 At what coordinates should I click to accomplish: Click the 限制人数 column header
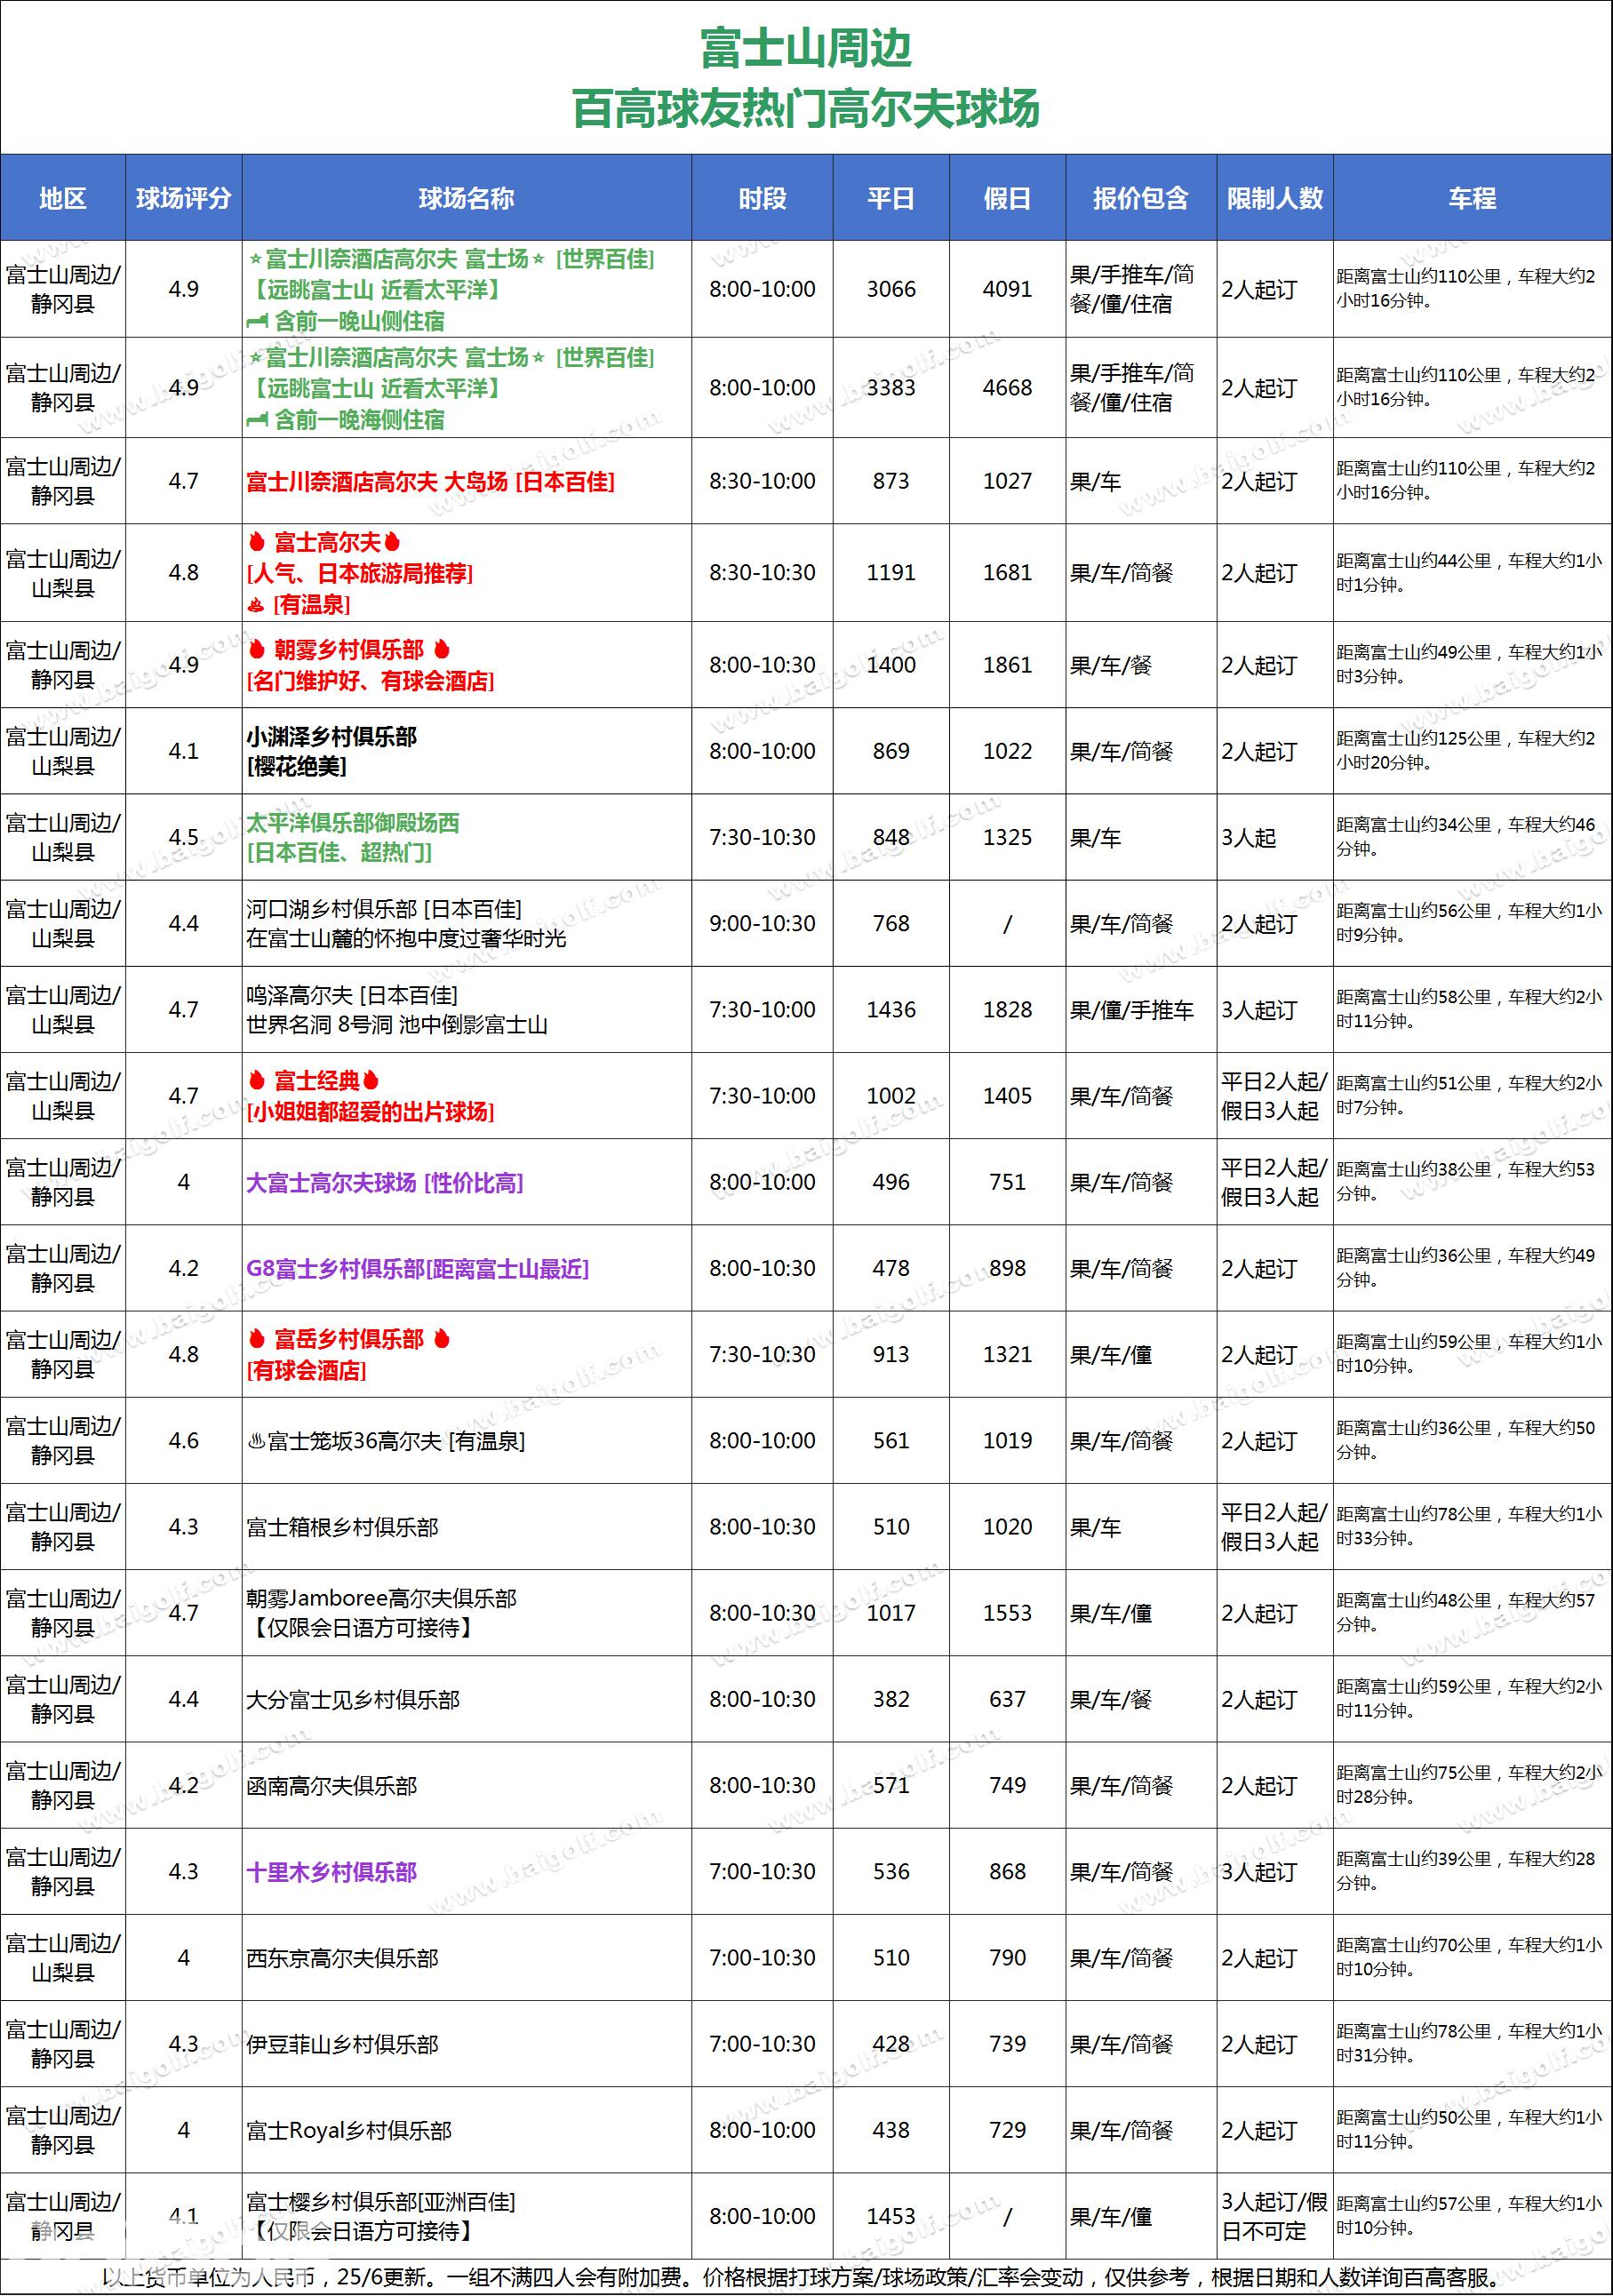tap(1274, 198)
